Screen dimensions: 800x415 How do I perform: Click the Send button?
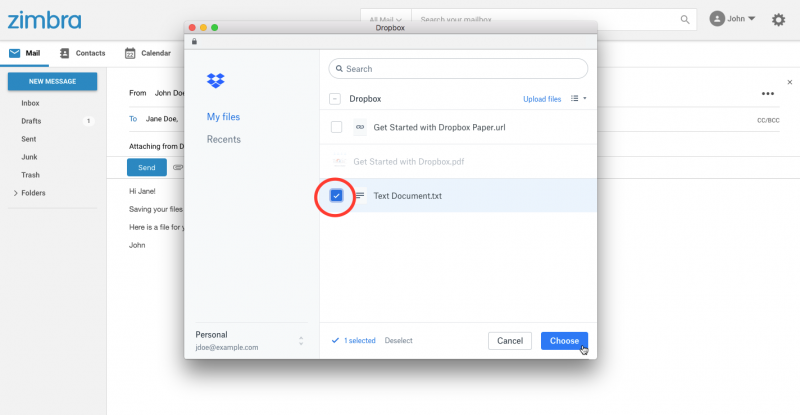point(146,167)
